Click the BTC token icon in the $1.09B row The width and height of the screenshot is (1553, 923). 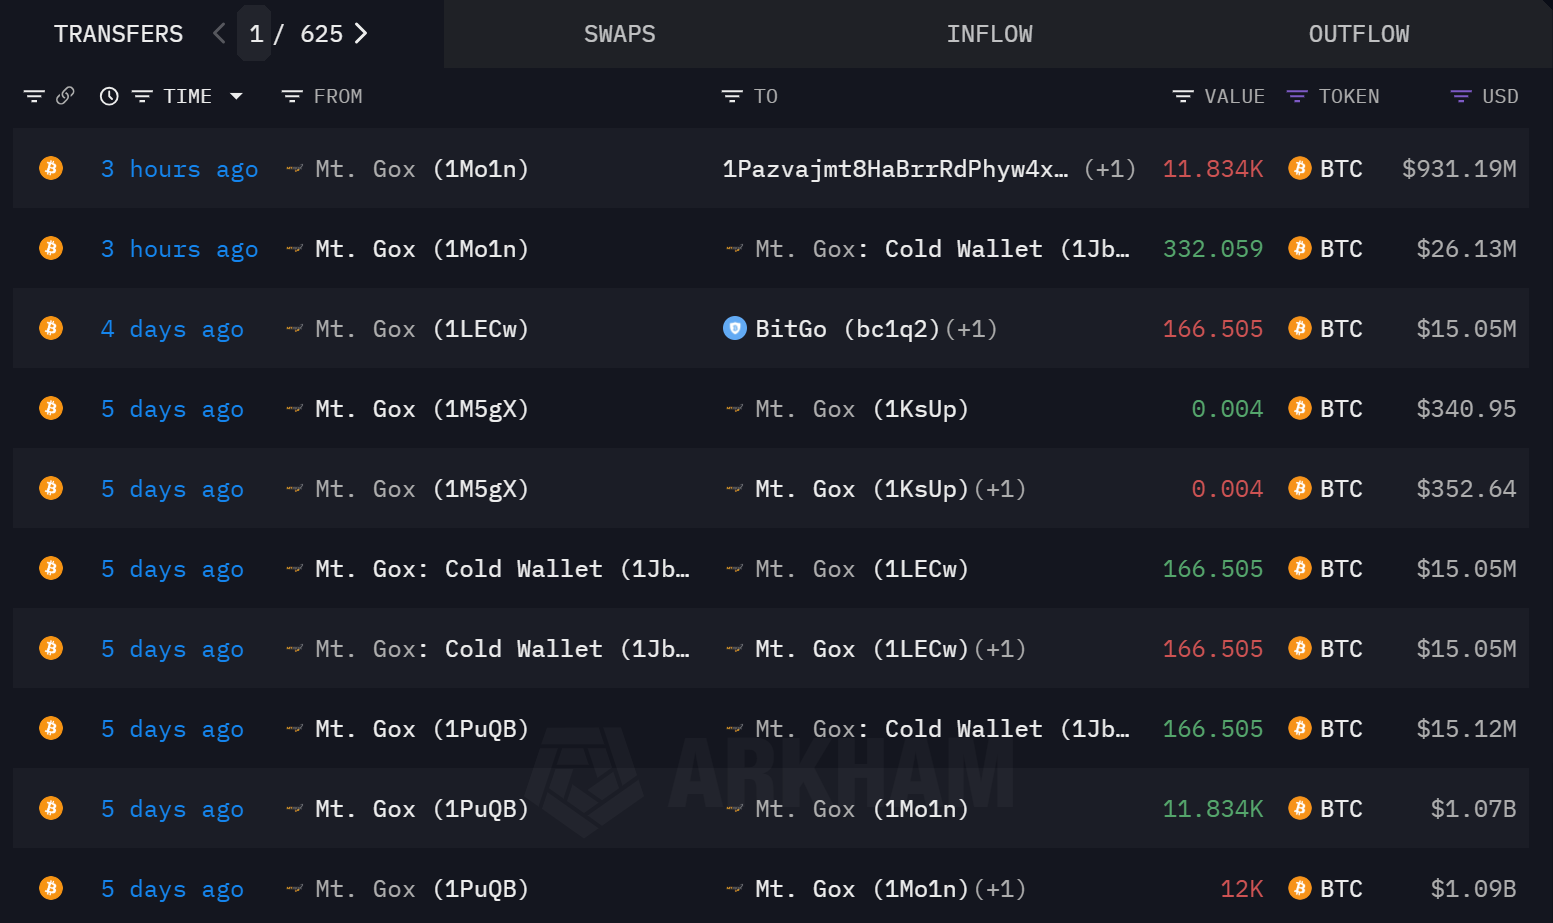[x=1300, y=888]
